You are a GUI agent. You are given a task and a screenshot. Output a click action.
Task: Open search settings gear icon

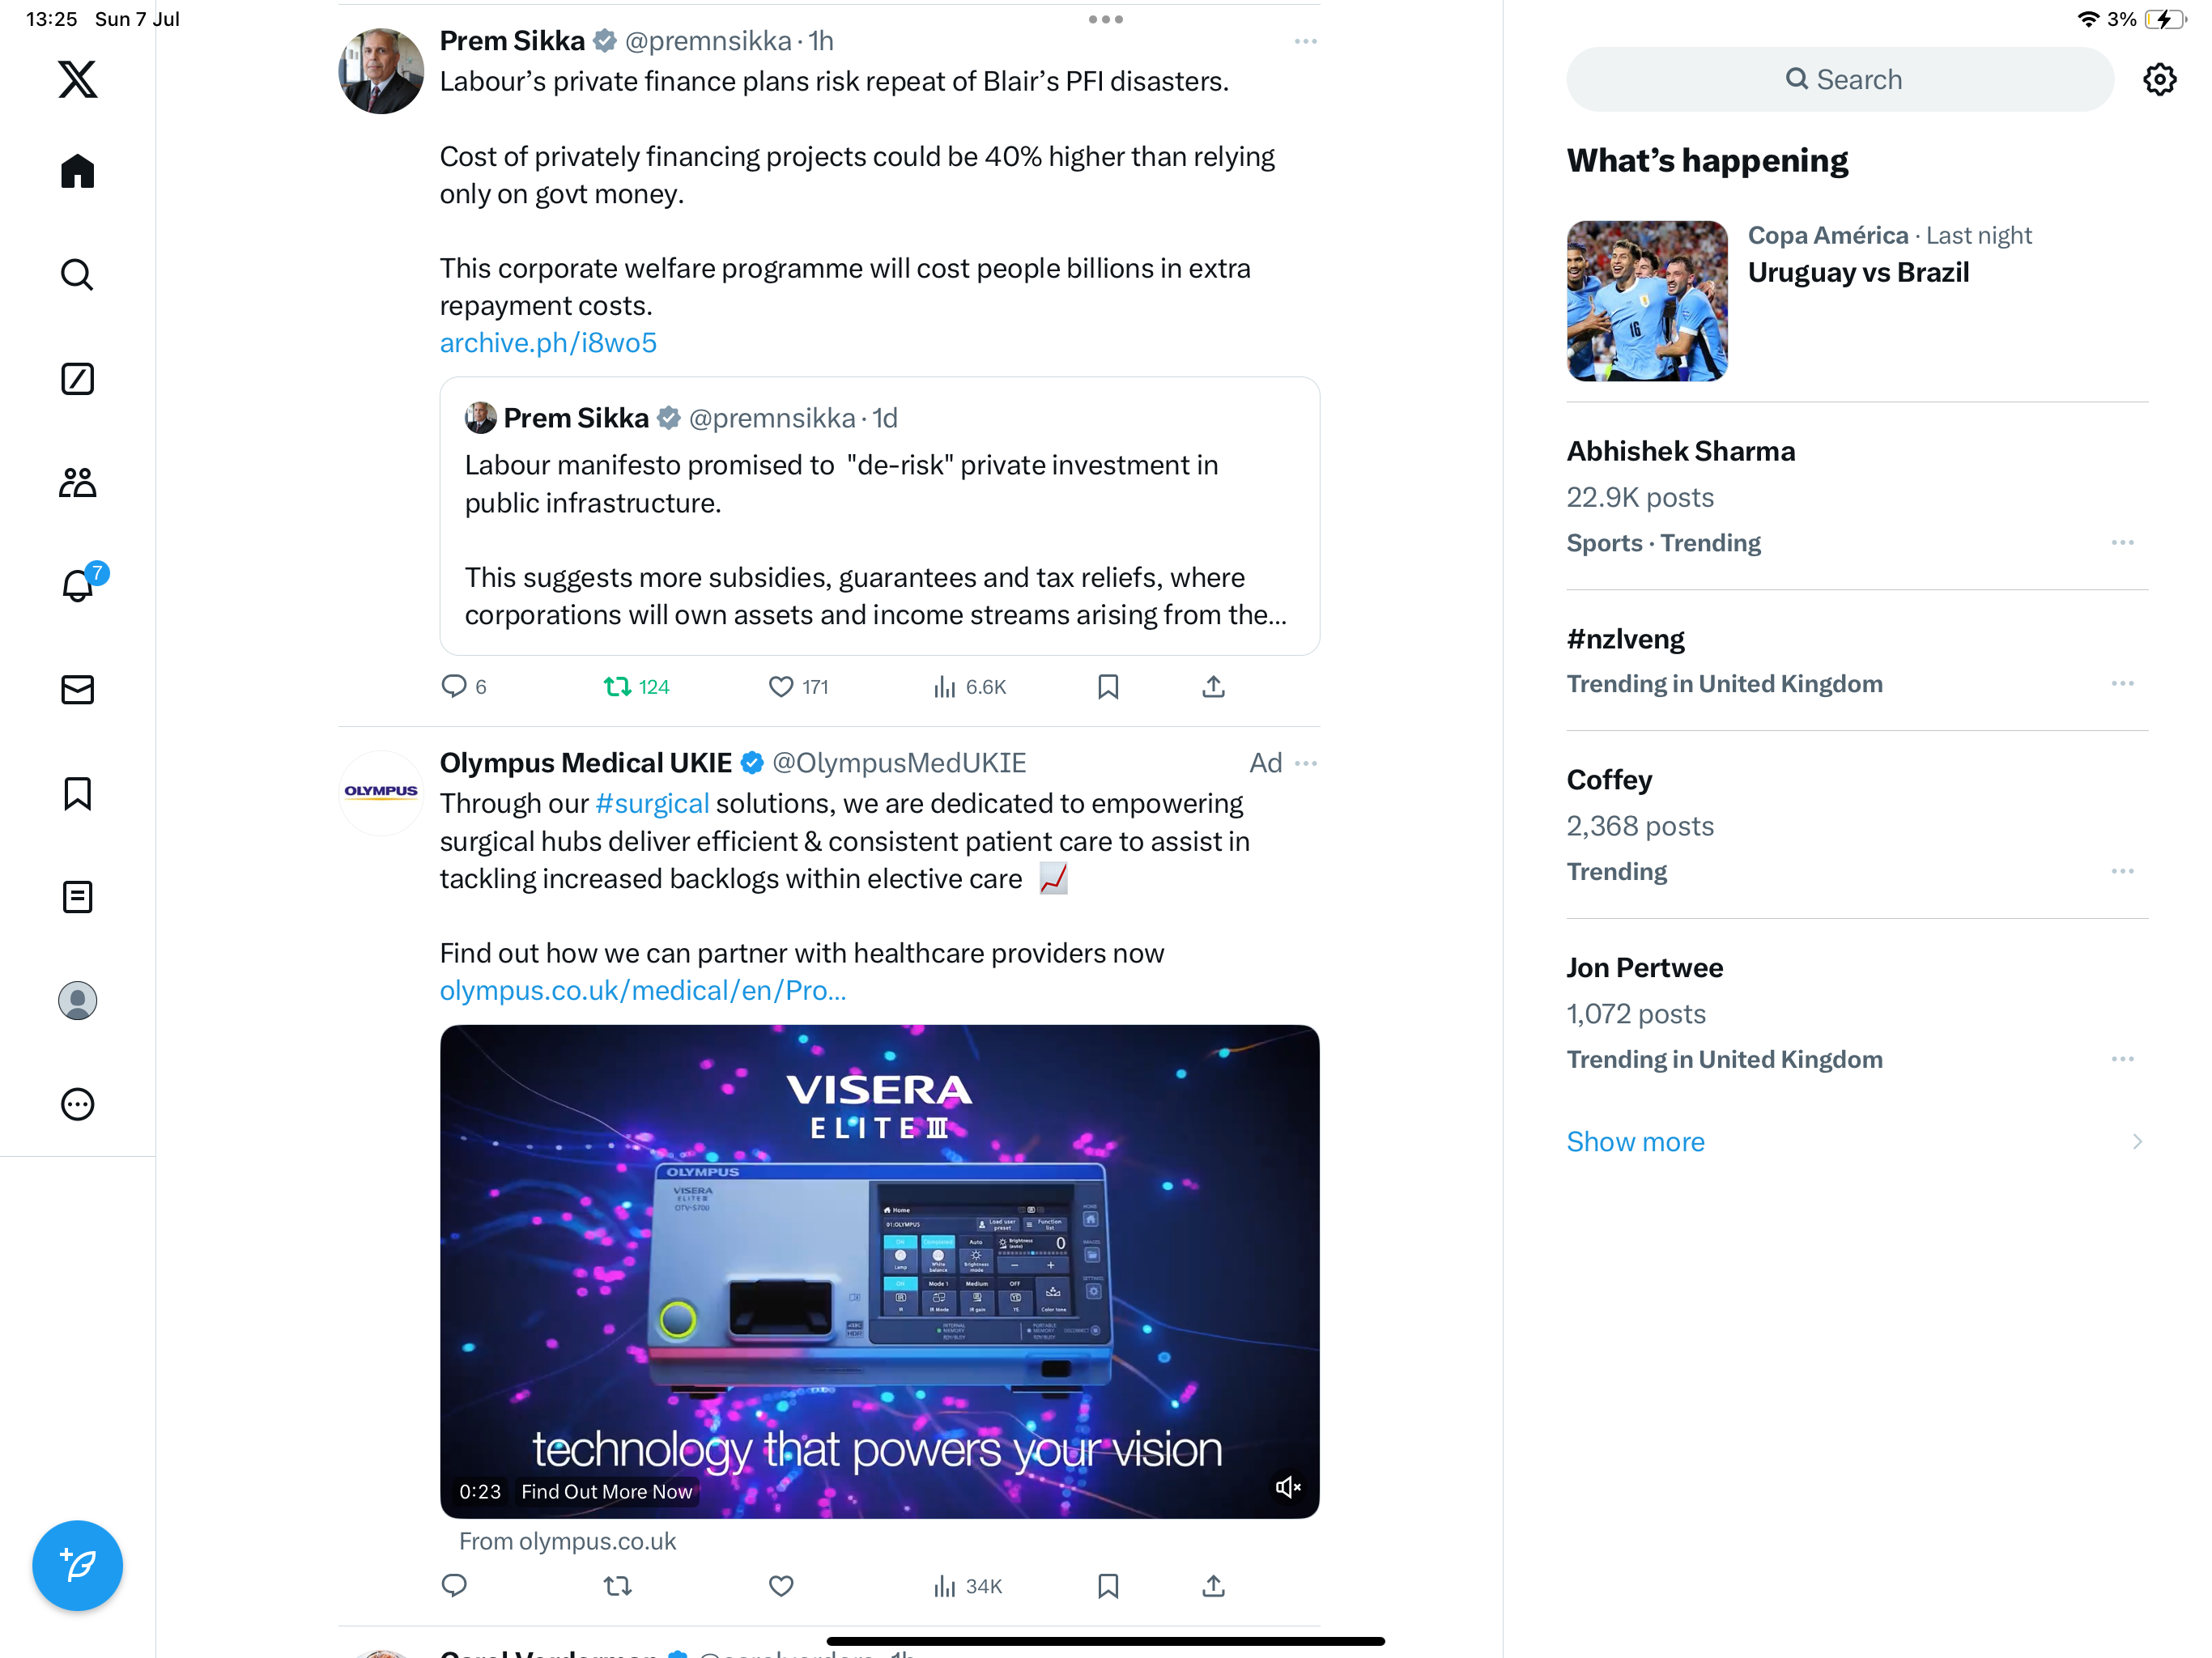pos(2159,79)
